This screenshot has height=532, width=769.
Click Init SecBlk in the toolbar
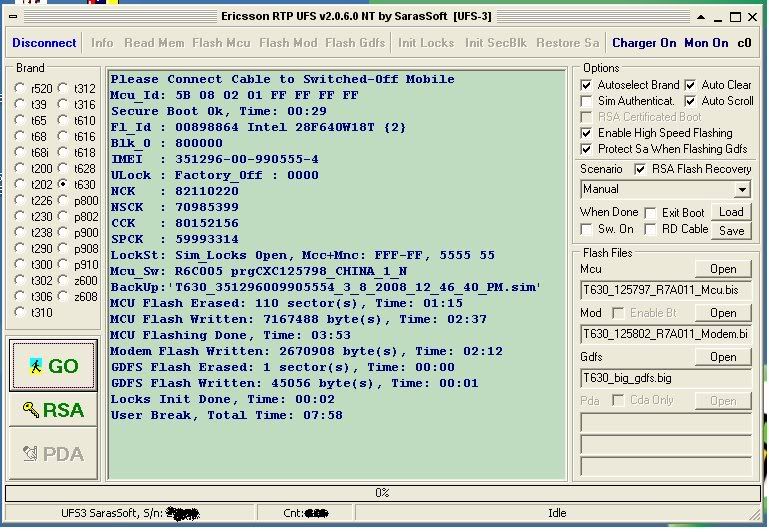coord(496,43)
